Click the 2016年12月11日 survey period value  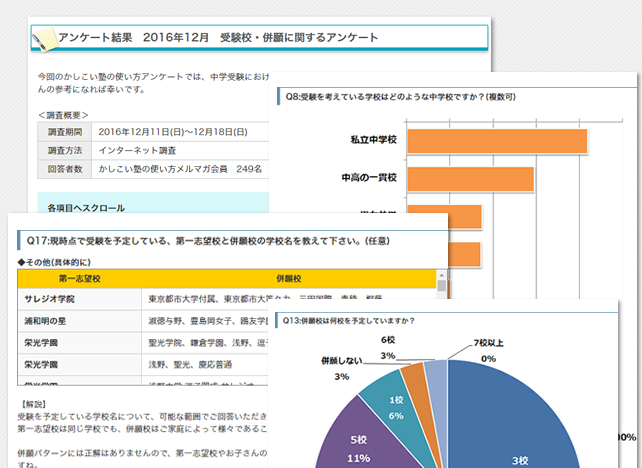click(173, 132)
